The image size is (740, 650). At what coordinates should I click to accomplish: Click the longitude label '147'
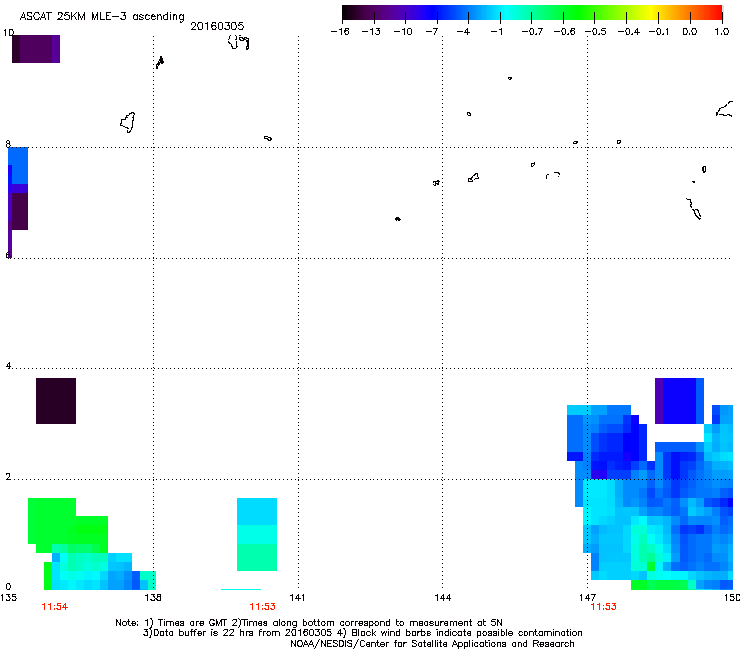[588, 598]
